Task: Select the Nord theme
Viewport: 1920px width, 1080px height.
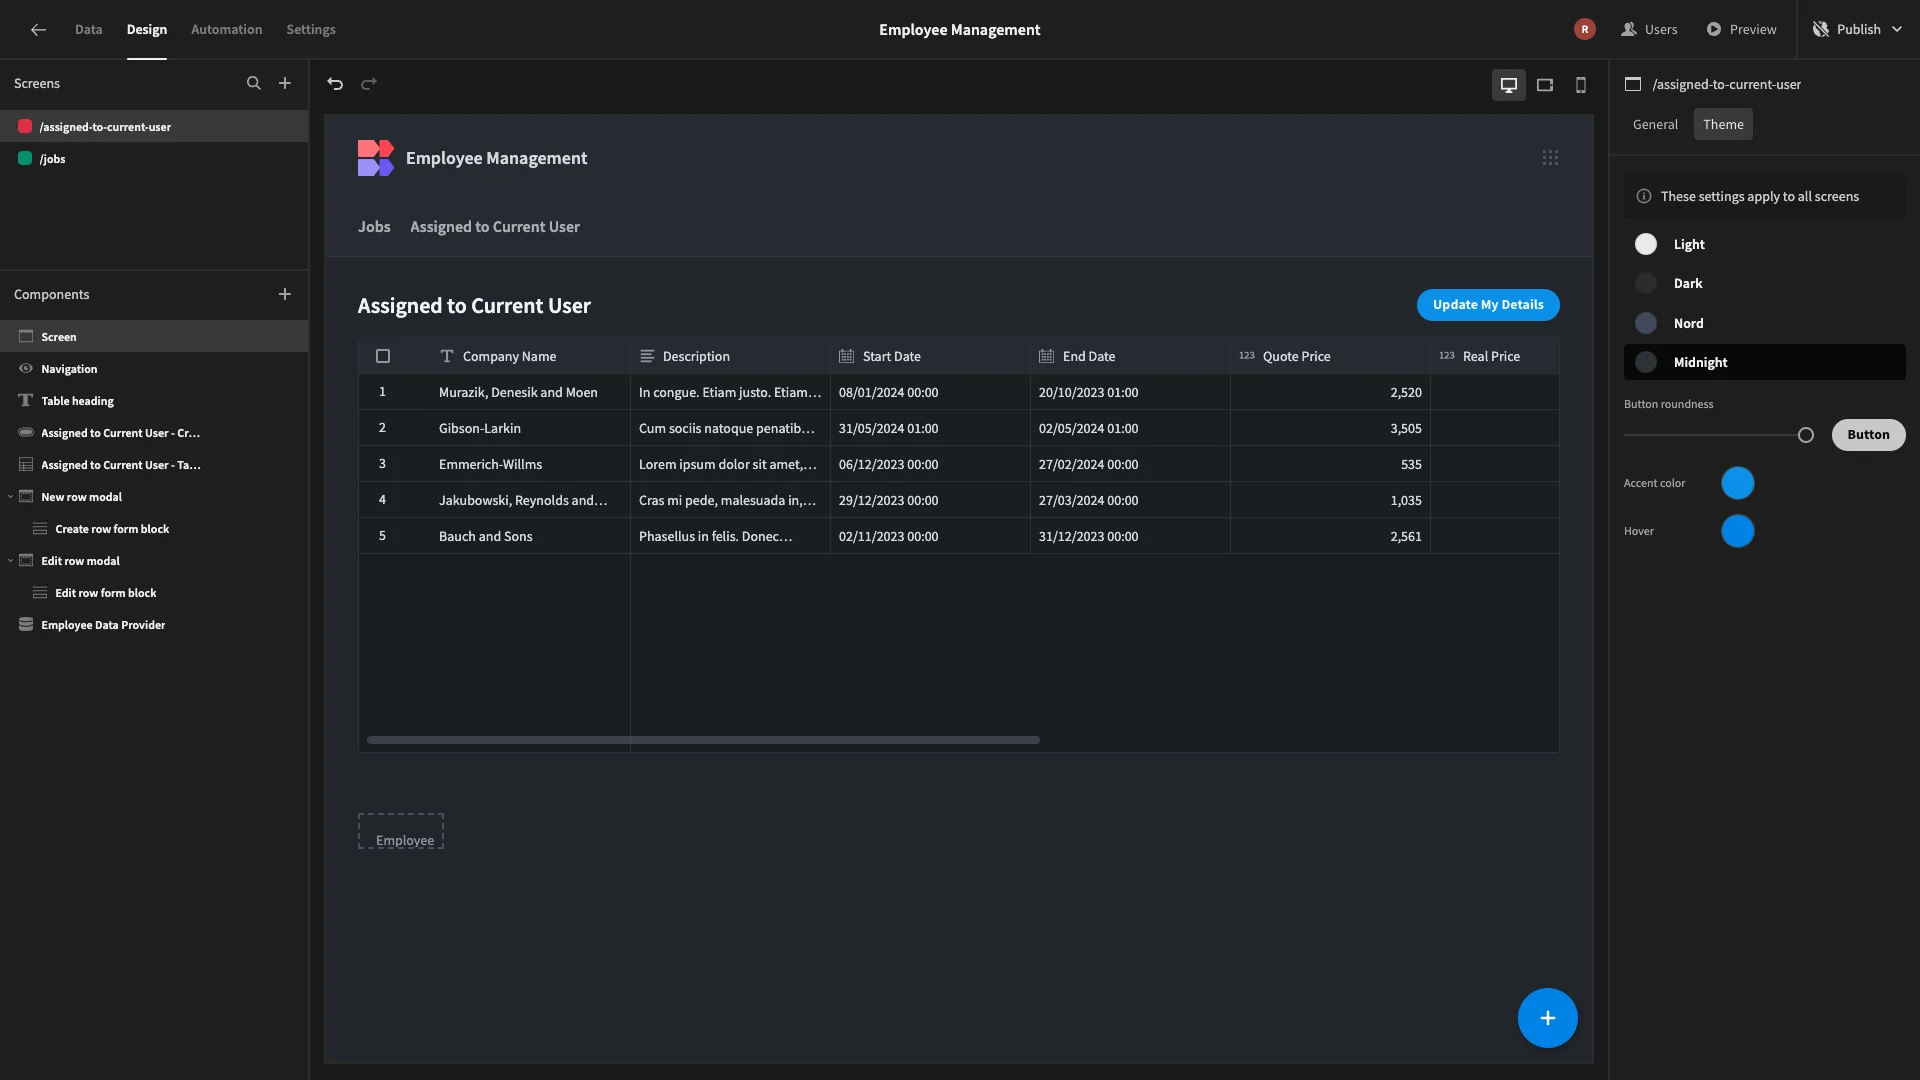Action: tap(1764, 323)
